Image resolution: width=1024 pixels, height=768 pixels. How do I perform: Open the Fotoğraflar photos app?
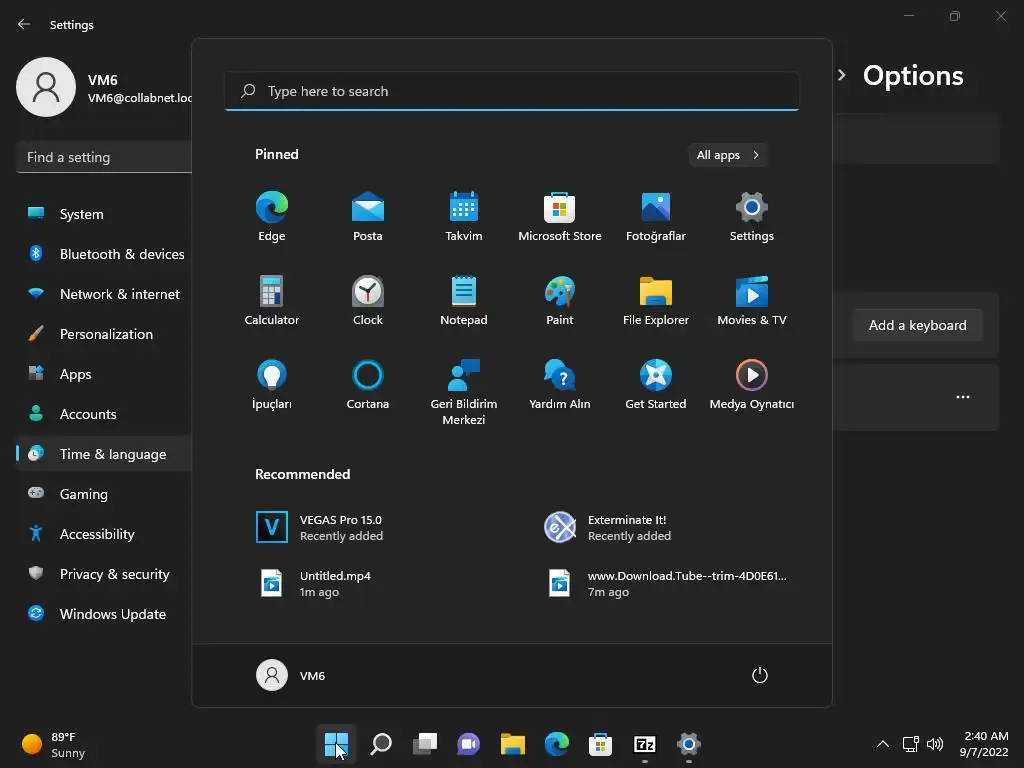click(x=656, y=217)
